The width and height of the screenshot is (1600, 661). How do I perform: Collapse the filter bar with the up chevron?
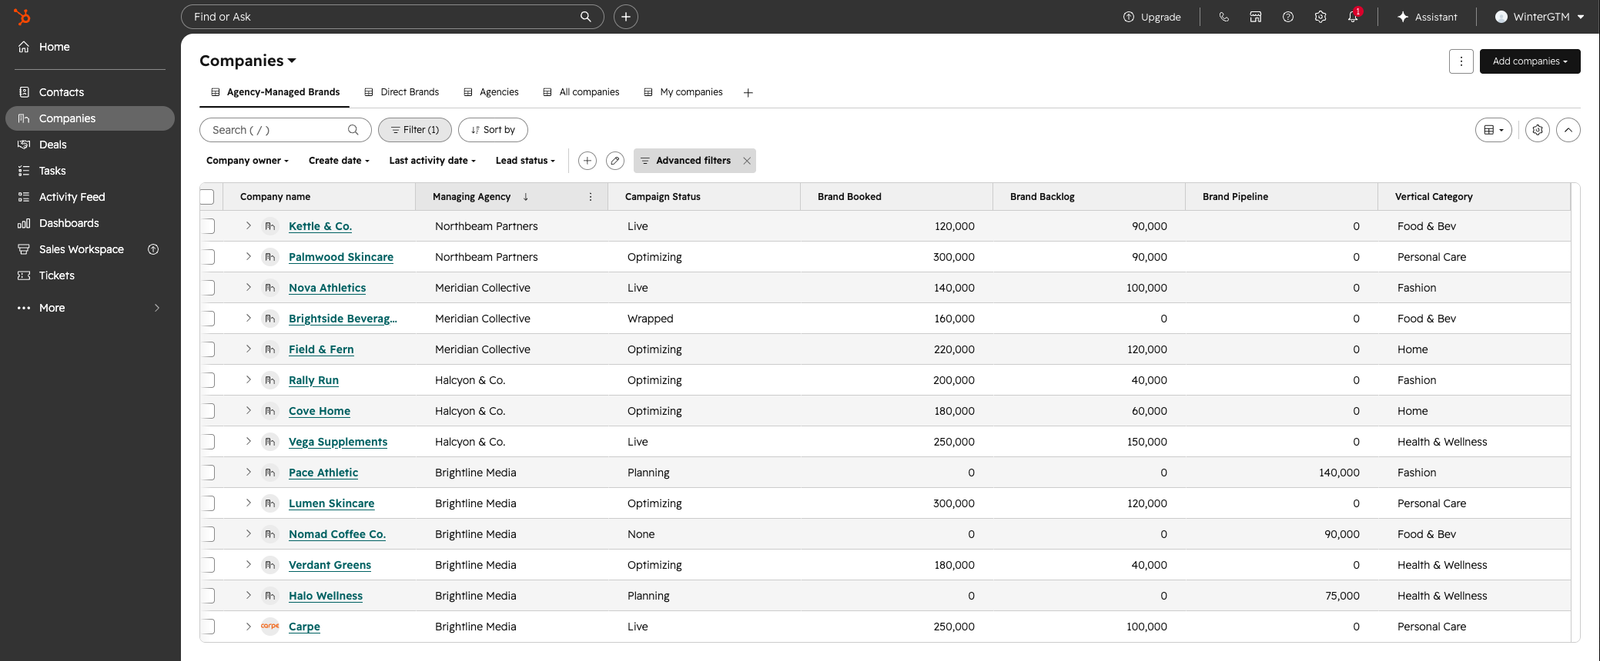pyautogui.click(x=1568, y=130)
